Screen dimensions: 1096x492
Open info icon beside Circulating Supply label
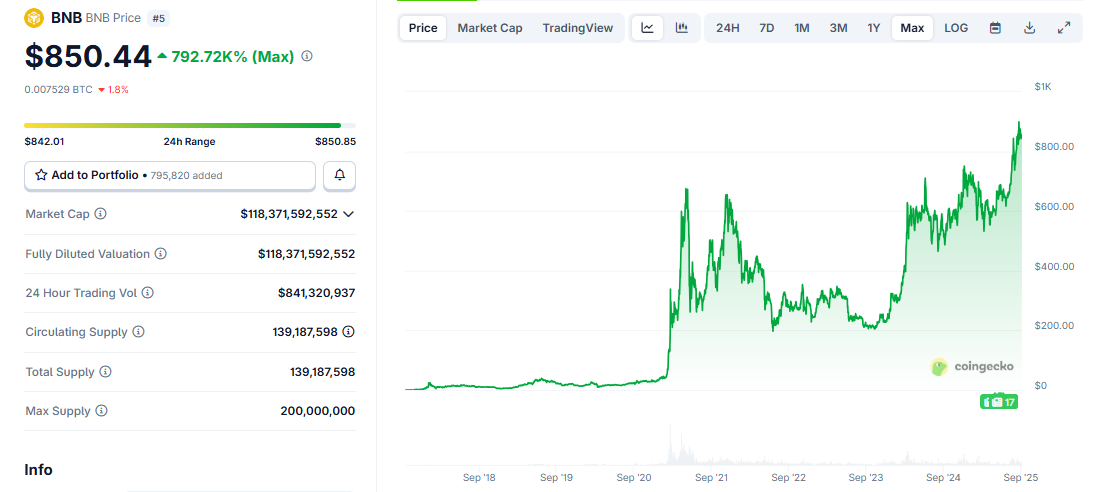[x=138, y=332]
